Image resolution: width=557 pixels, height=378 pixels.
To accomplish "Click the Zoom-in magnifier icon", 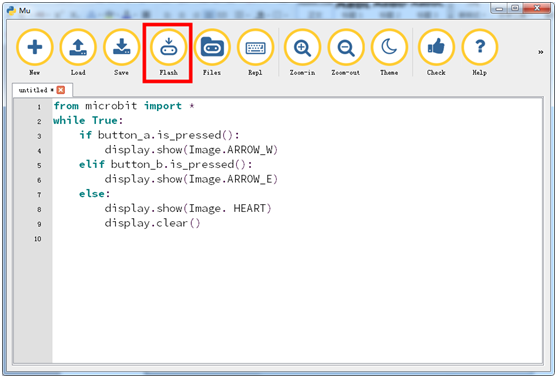I will (302, 47).
